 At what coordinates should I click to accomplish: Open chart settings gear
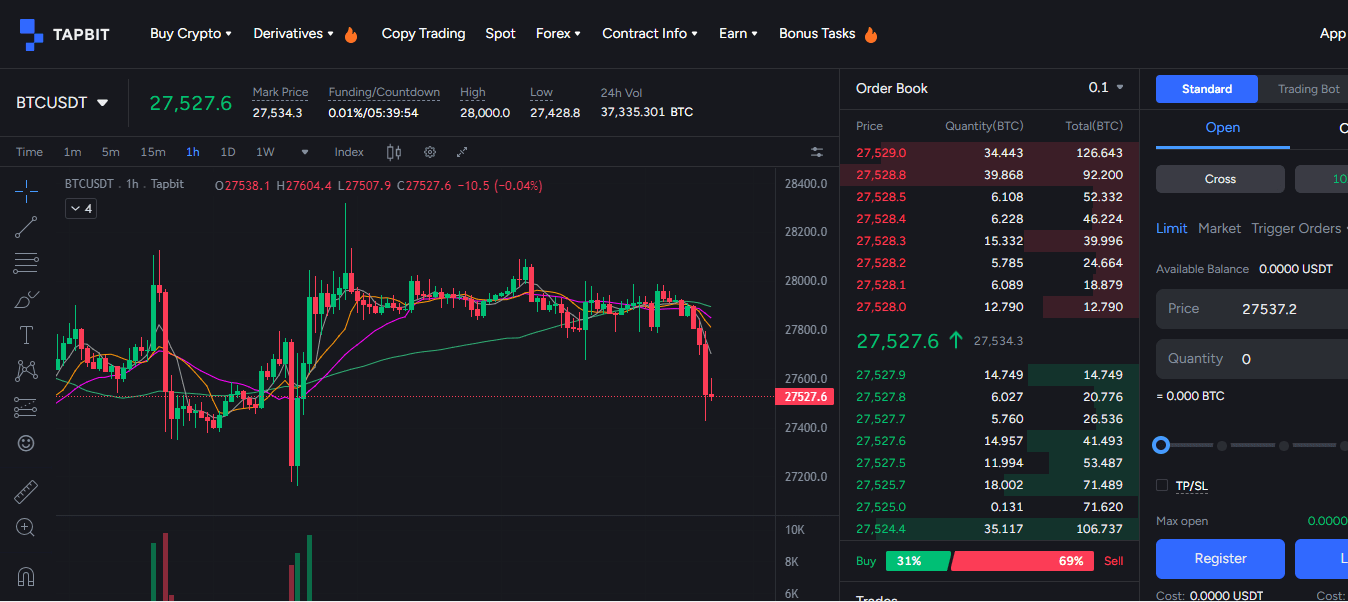430,152
